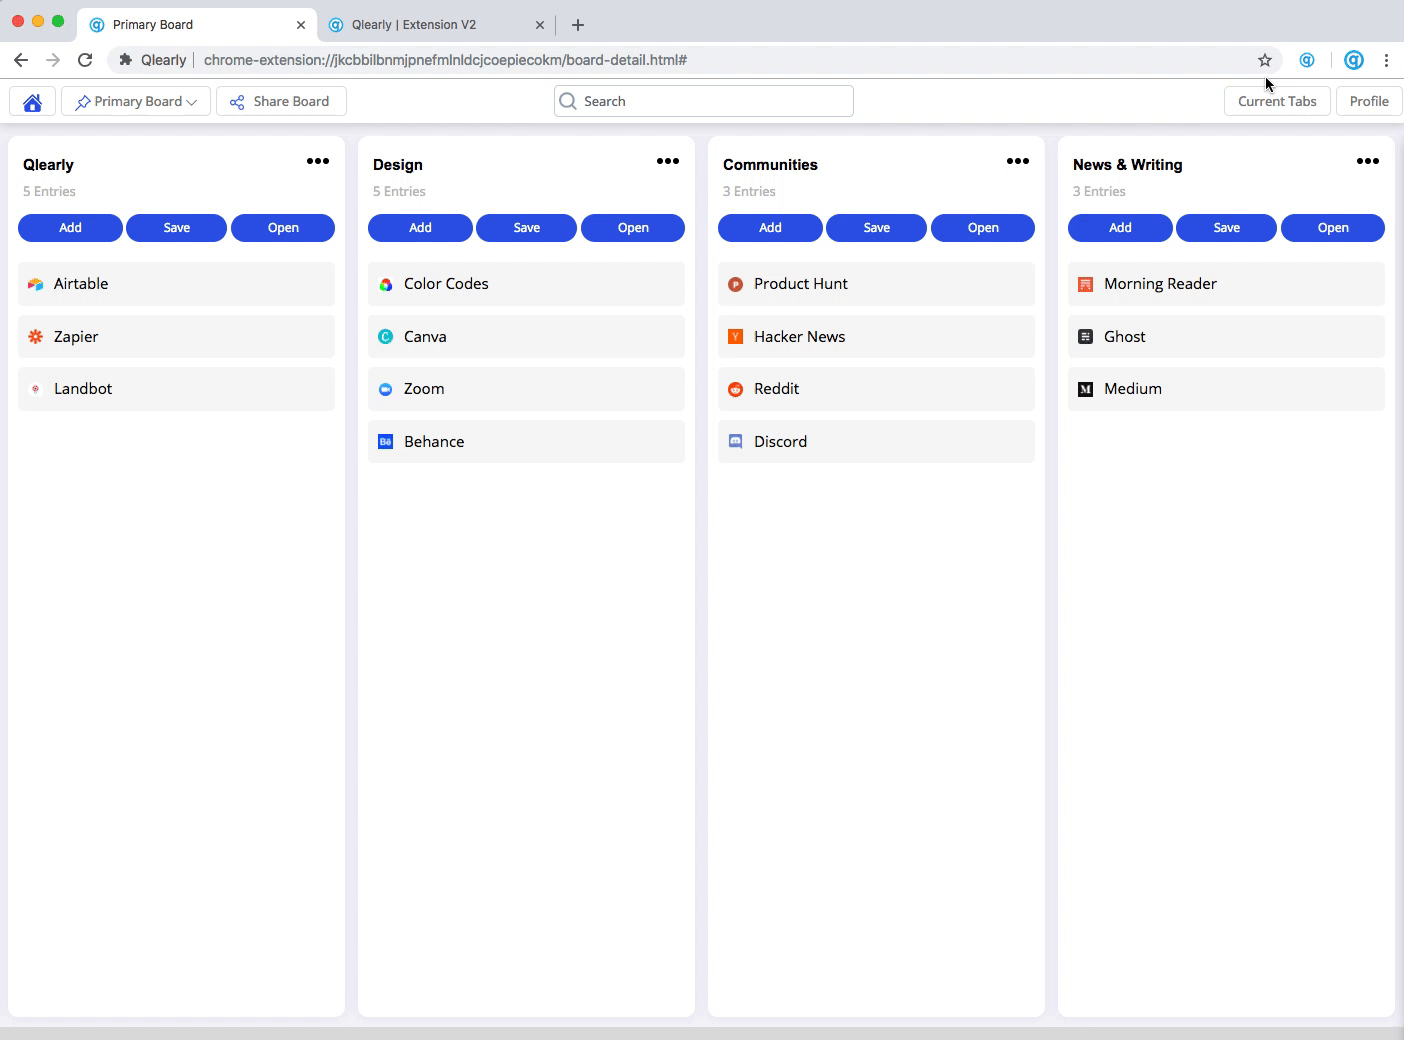Viewport: 1404px width, 1040px height.
Task: Click Open in the Communities column
Action: 983,228
